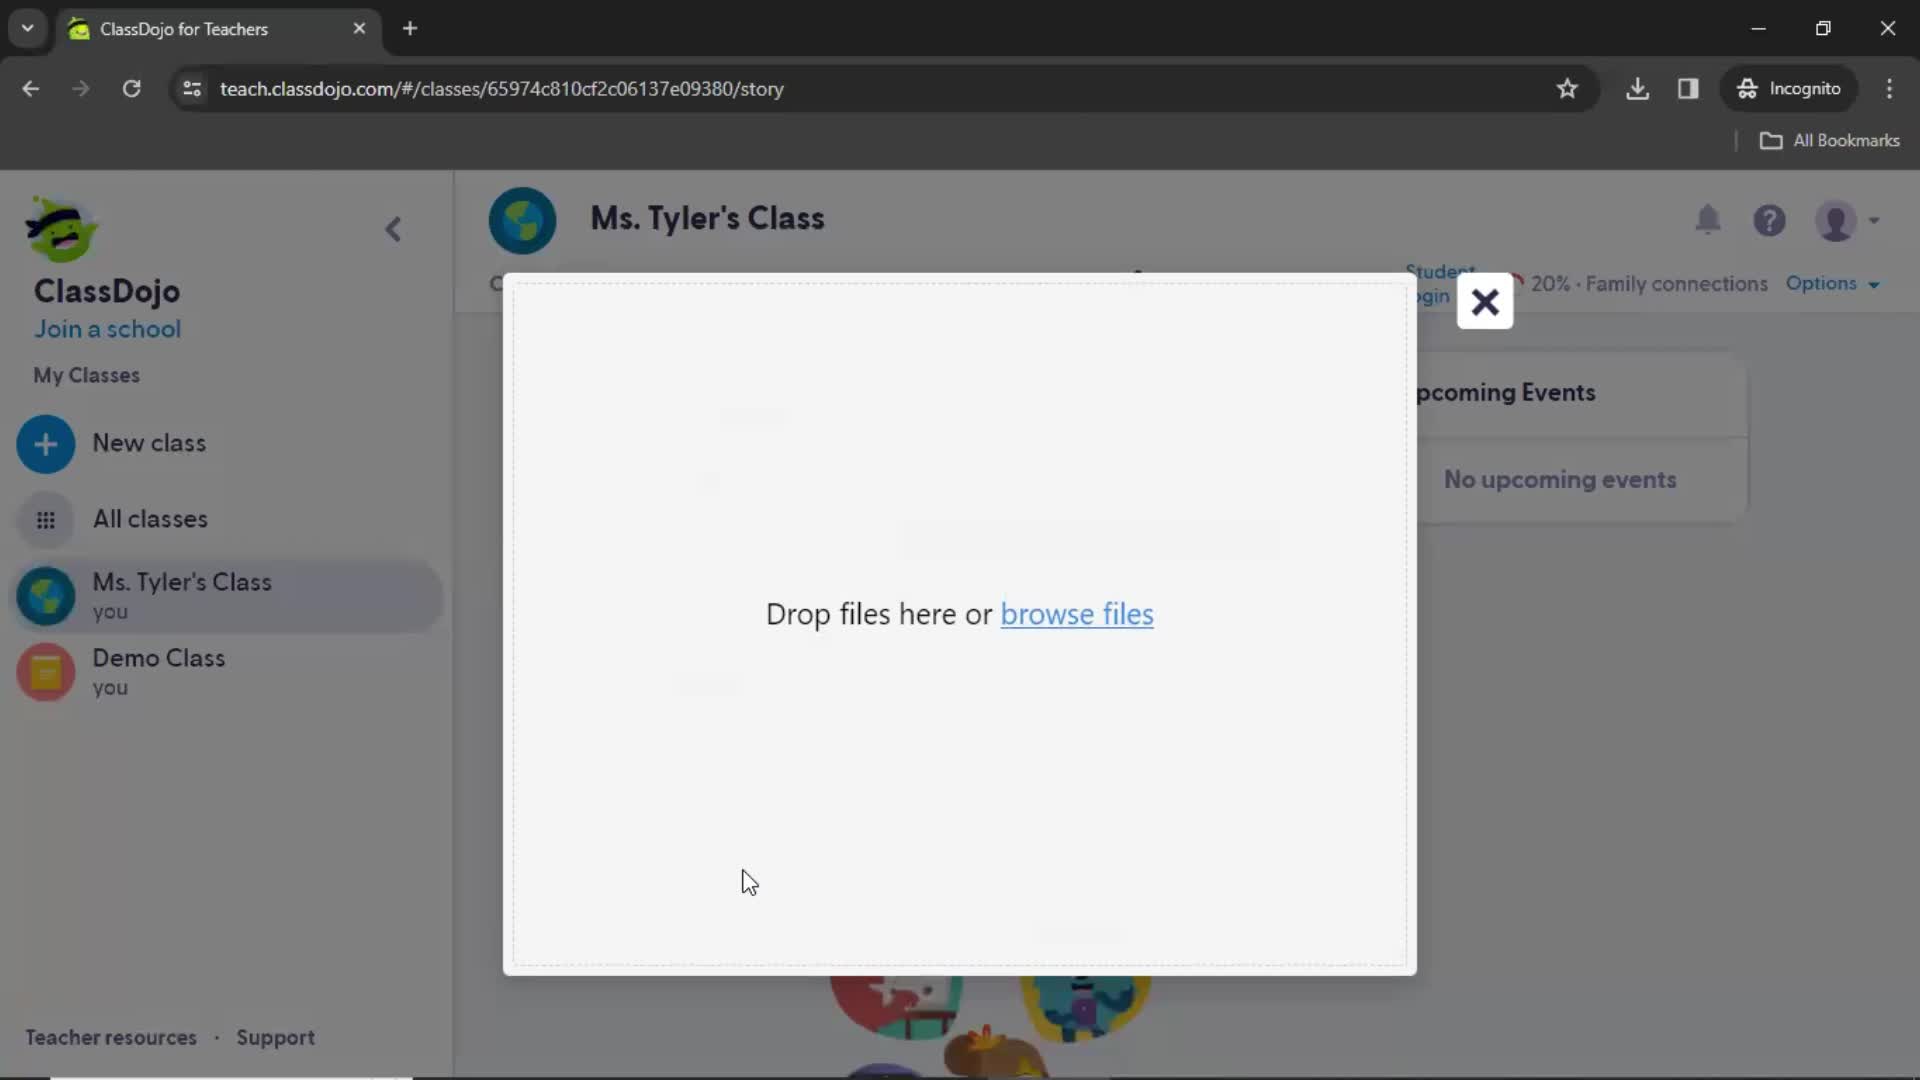The width and height of the screenshot is (1920, 1080).
Task: Open the globe/class icon for Ms. Tyler's Class
Action: [46, 595]
